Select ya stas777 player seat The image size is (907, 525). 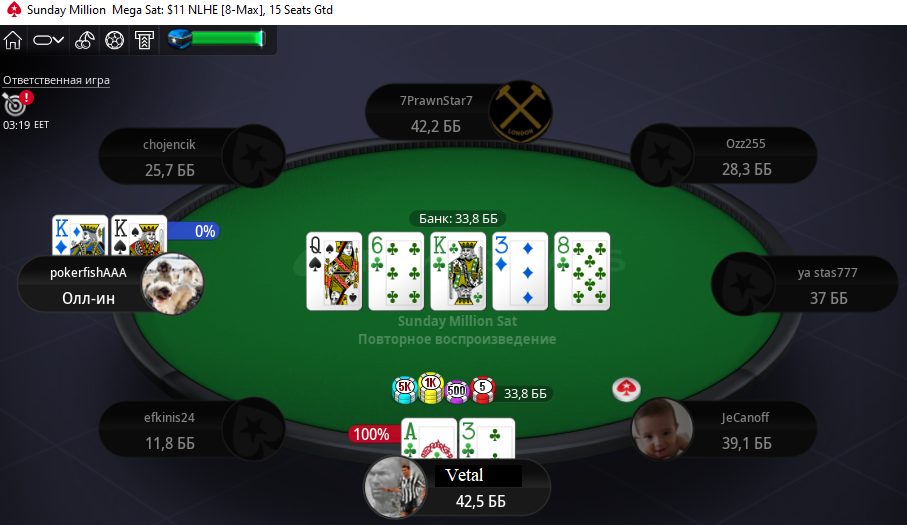(x=805, y=285)
